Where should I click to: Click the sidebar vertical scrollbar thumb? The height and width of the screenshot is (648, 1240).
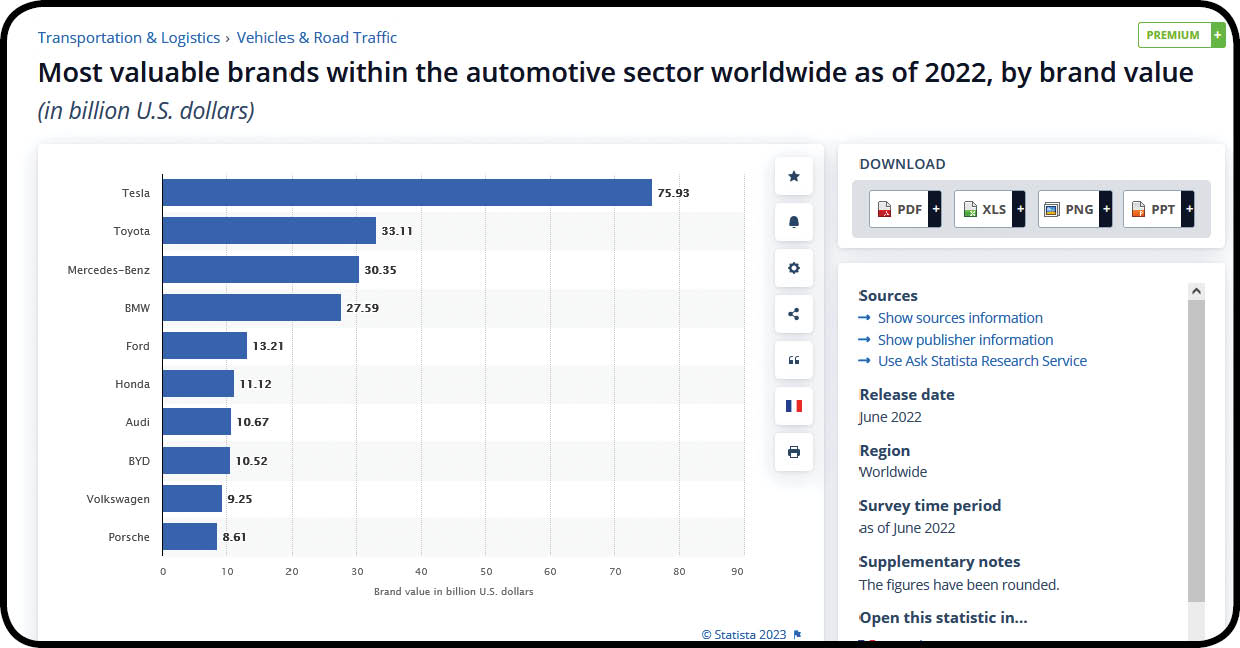pos(1196,450)
